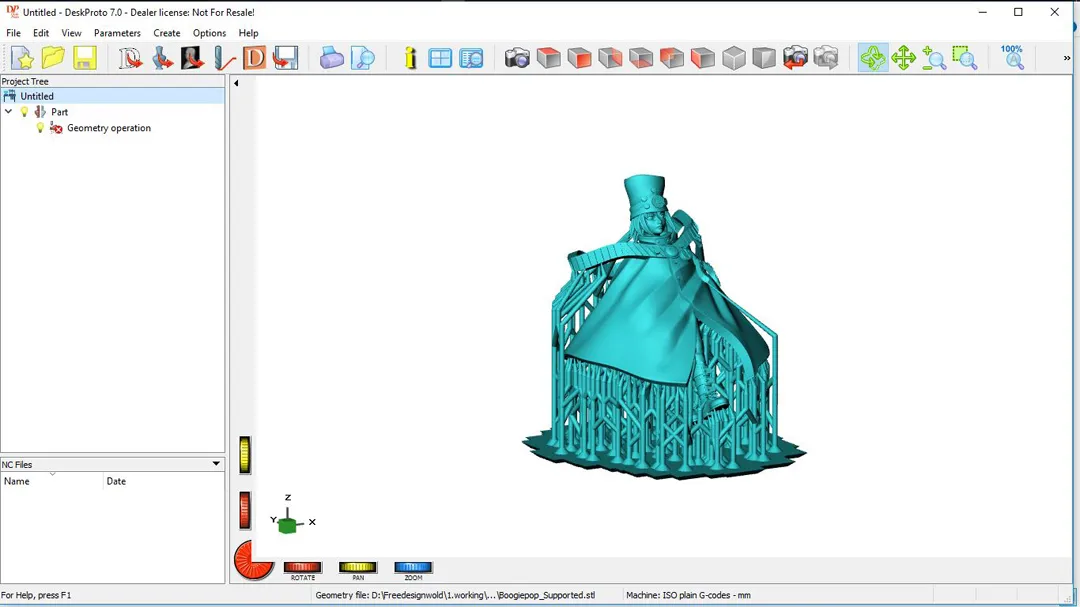Activate zoom window selection tool

coord(965,58)
